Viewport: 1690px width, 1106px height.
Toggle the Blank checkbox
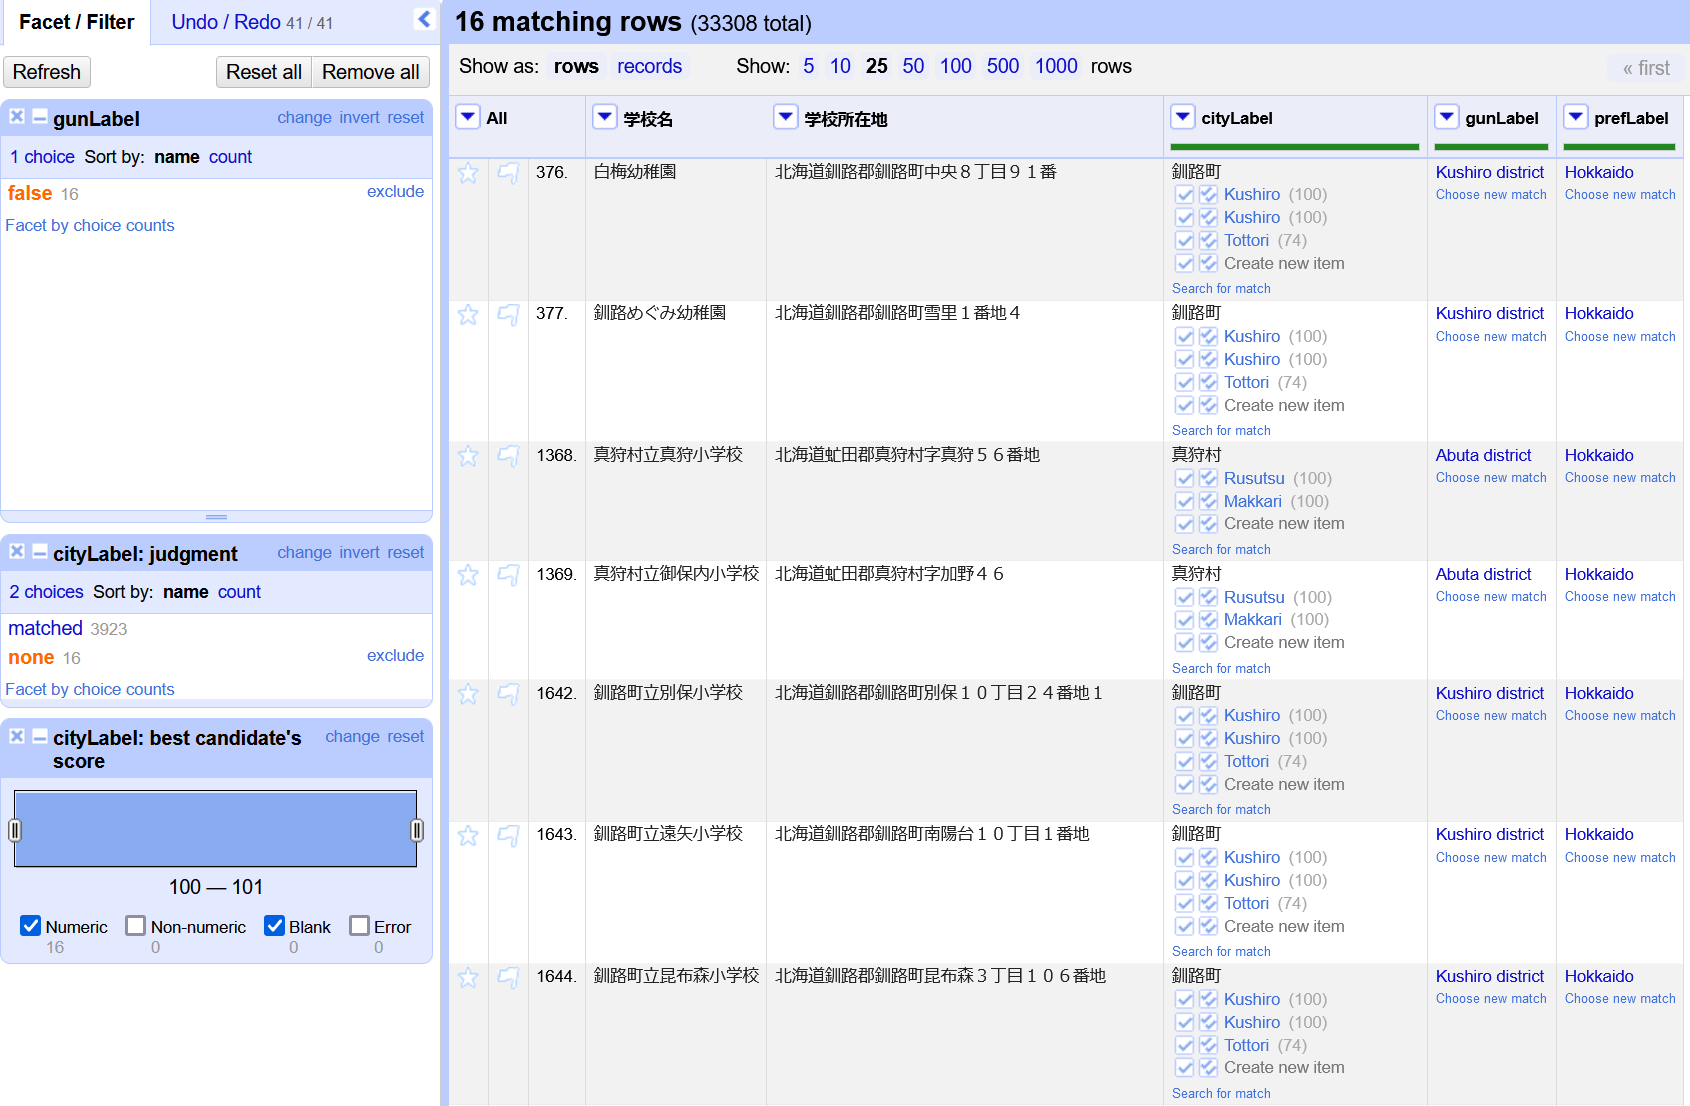(x=274, y=926)
